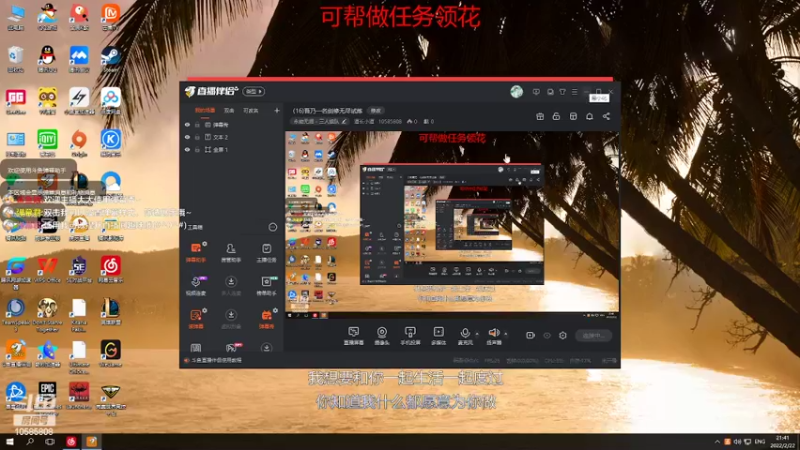Open the QQ penguin desktop shortcut
Viewport: 800px width, 450px height.
pos(47,59)
